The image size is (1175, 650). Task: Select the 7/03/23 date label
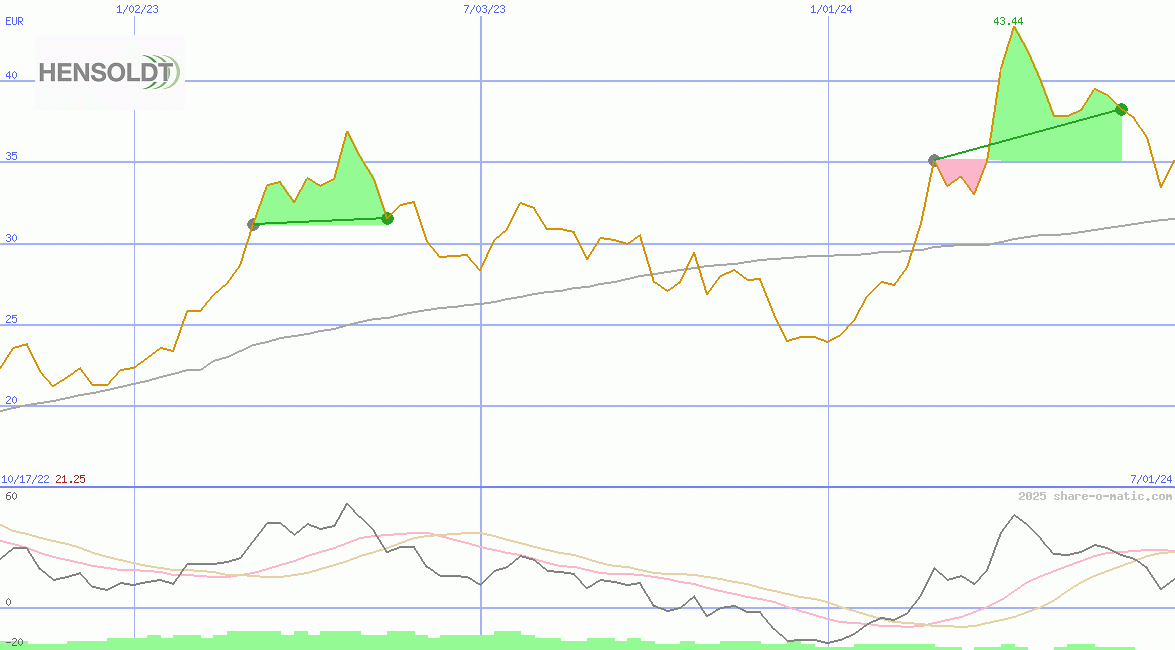pos(484,9)
